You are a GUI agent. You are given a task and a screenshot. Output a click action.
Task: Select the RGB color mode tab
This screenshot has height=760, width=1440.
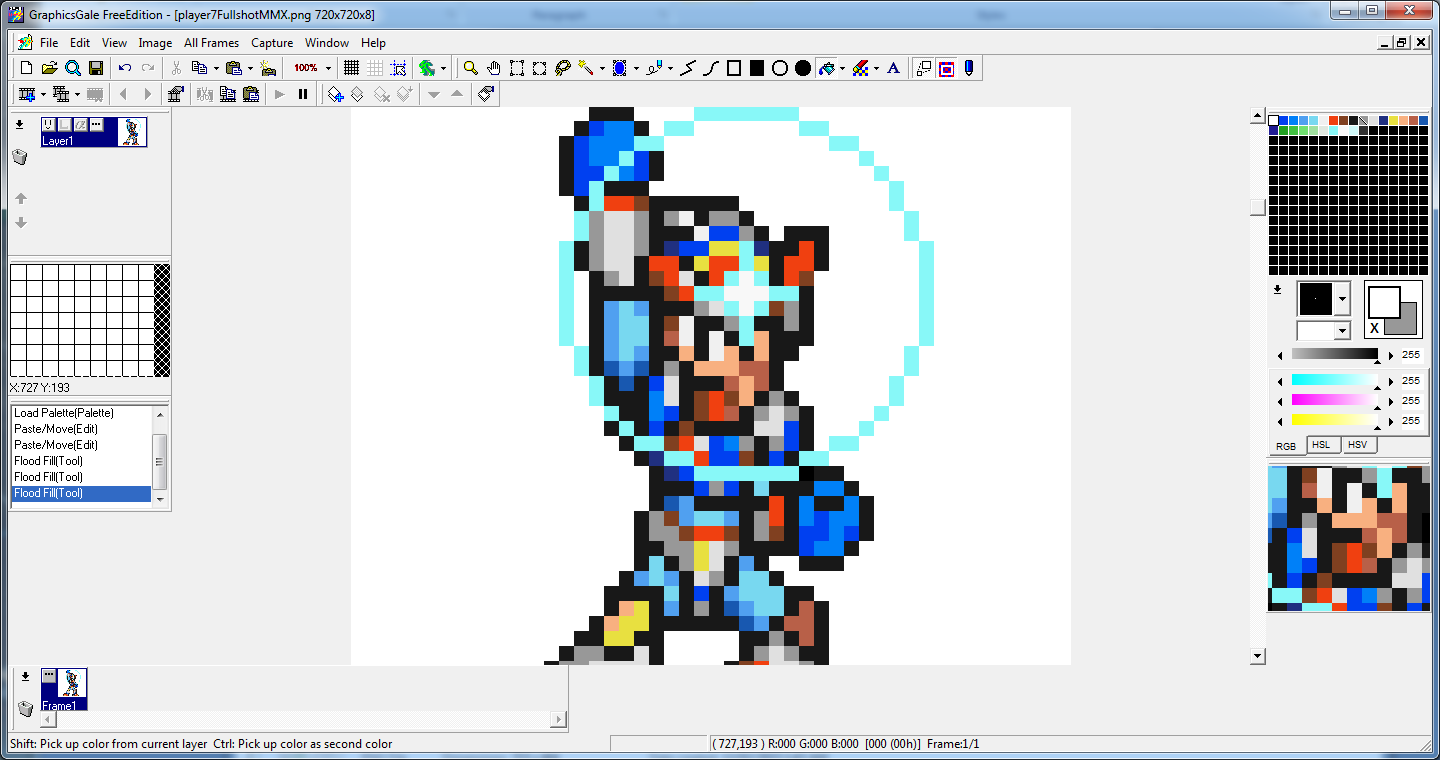point(1286,445)
